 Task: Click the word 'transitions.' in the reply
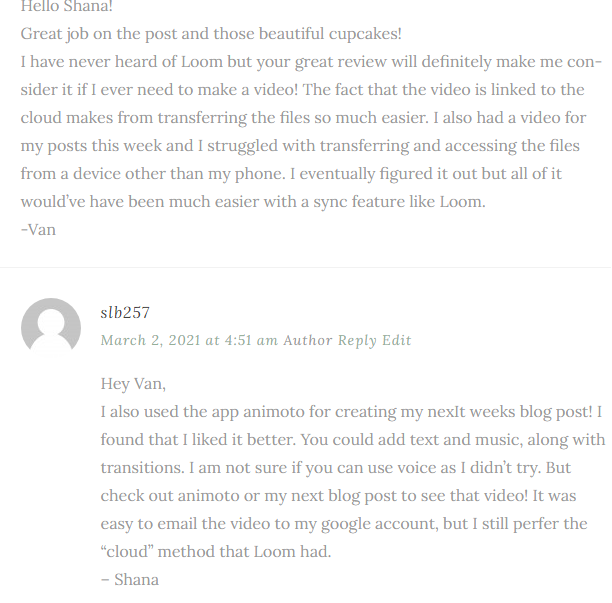pyautogui.click(x=142, y=468)
